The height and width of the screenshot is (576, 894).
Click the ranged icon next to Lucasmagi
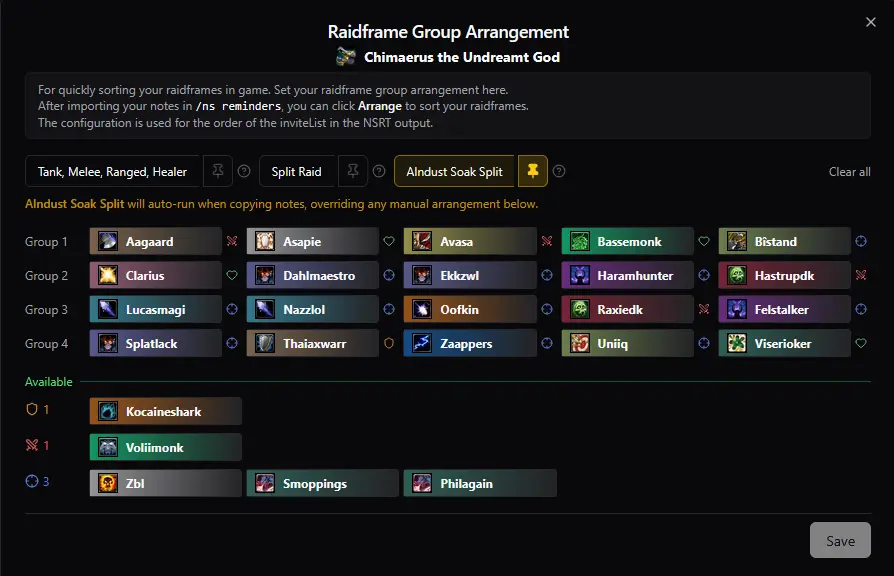pyautogui.click(x=232, y=309)
